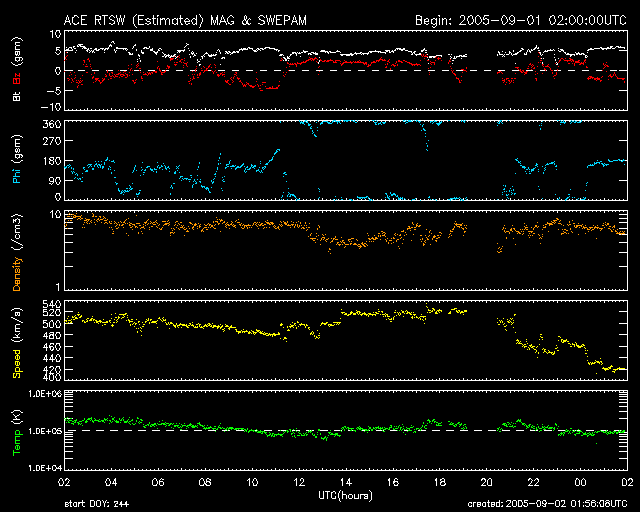Click the title 'ACE RTSW (Estimated) MAG & SWEPAM'
Screen dimensions: 640x512
pos(185,20)
